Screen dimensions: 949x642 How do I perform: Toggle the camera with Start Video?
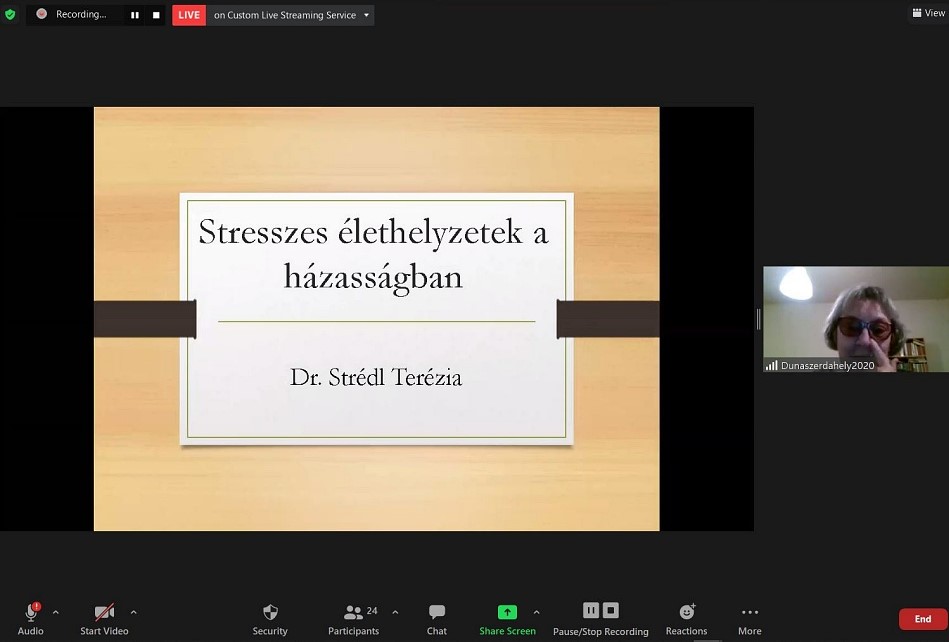pos(104,612)
